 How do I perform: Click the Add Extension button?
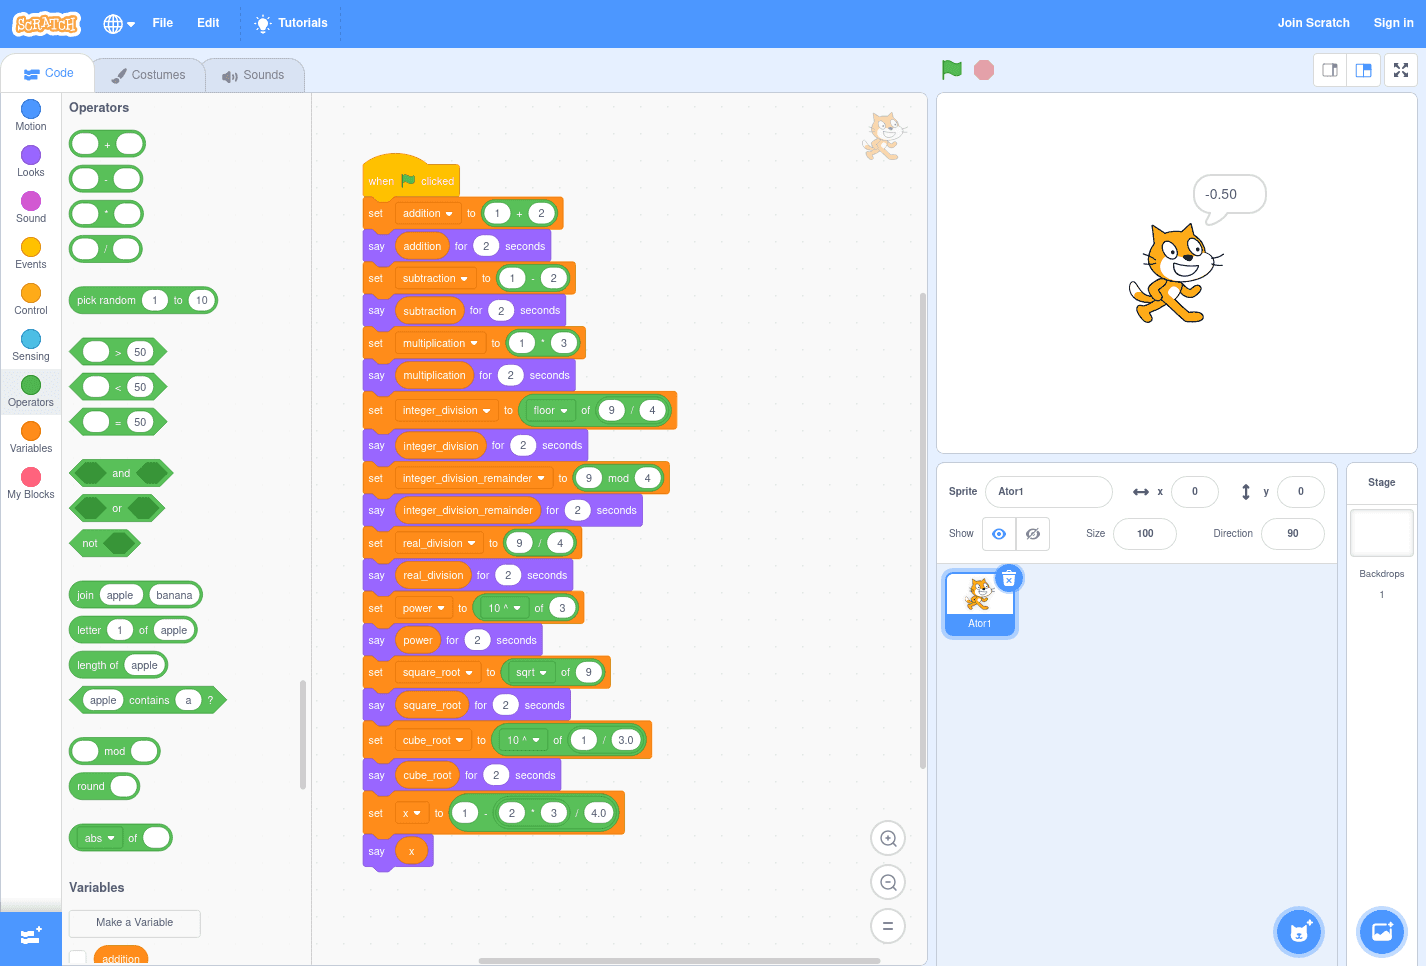coord(31,936)
